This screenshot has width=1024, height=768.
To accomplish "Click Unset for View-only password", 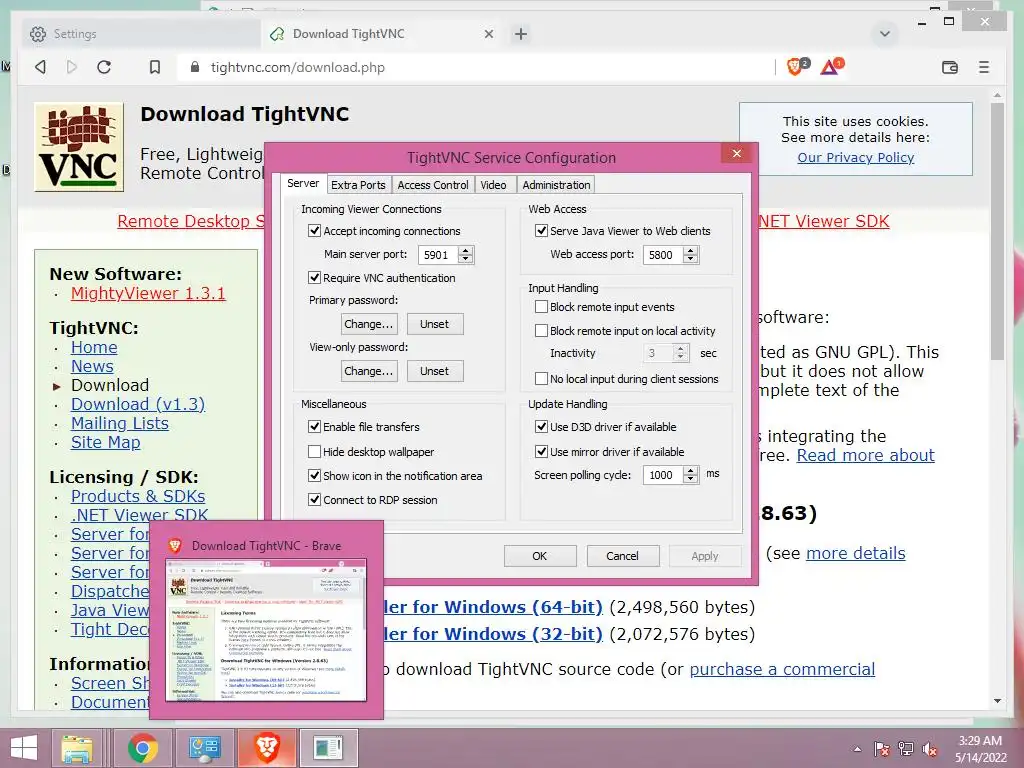I will pyautogui.click(x=435, y=371).
